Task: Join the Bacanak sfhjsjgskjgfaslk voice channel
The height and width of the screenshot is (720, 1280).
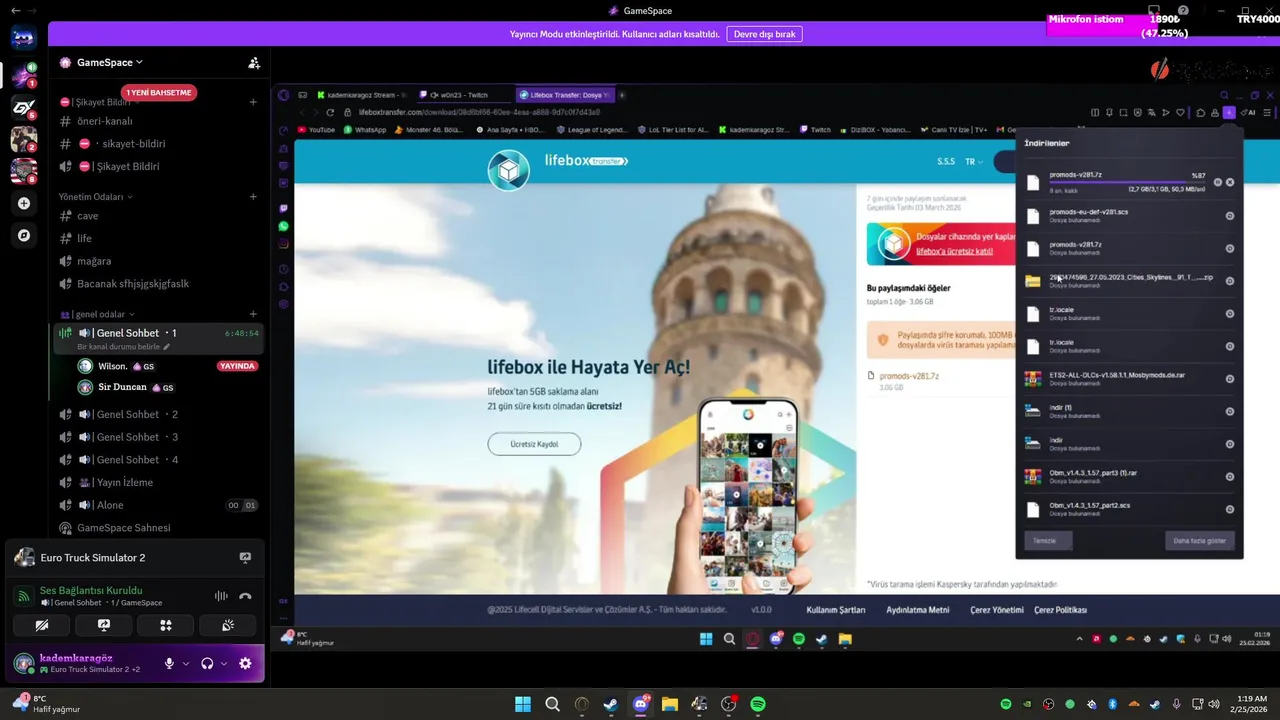Action: [158, 284]
